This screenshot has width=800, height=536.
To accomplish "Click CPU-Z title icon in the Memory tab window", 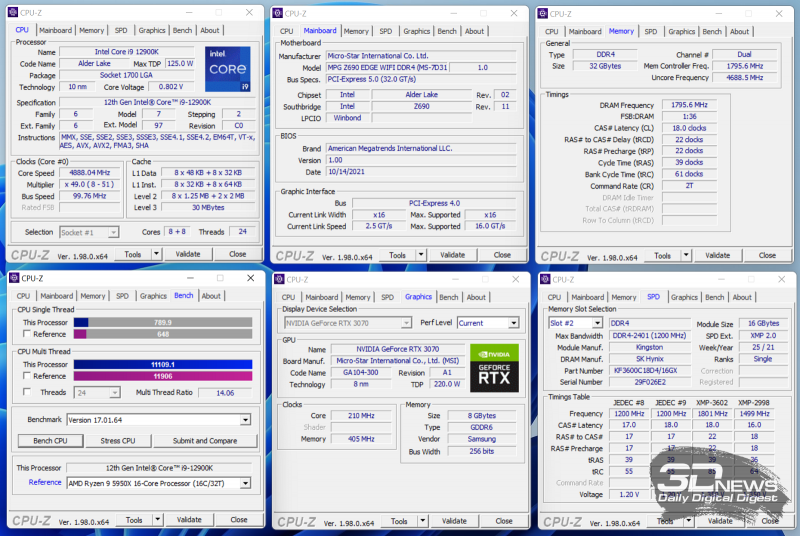I will 544,12.
